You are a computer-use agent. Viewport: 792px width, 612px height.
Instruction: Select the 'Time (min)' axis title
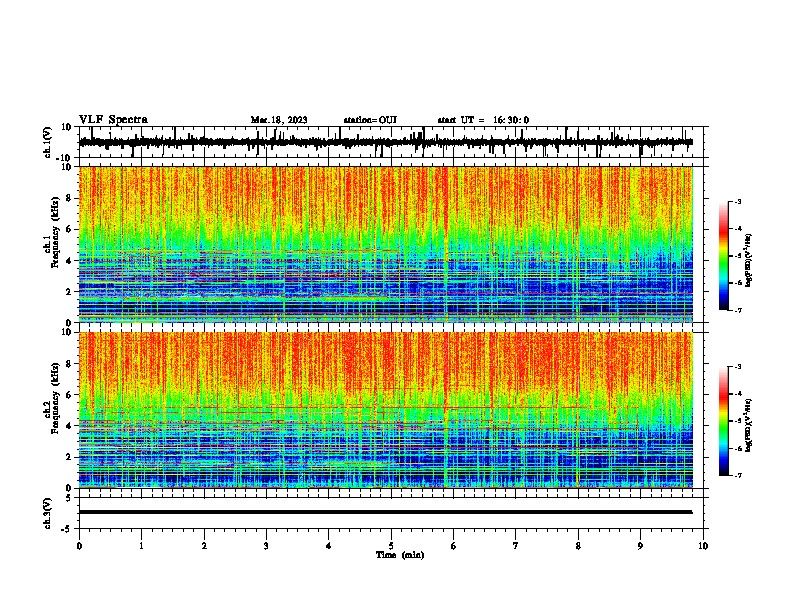pyautogui.click(x=400, y=555)
